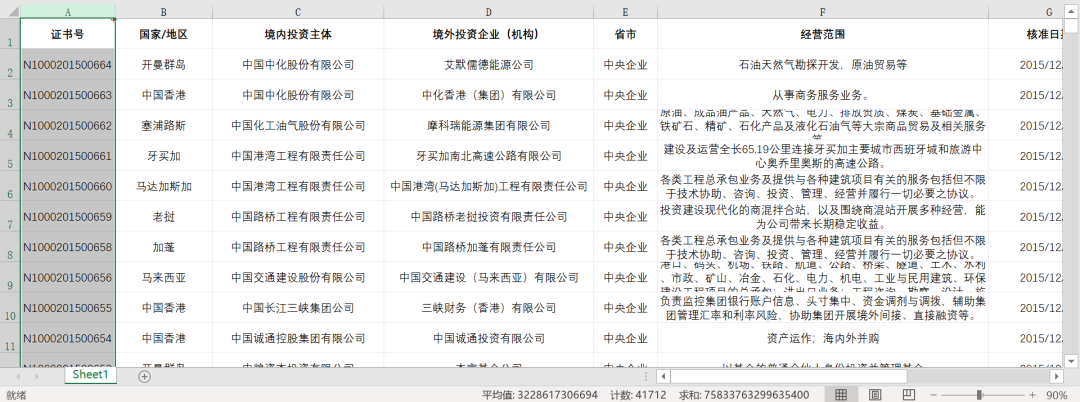Click the 从事商务服务业务。 cell
Image resolution: width=1080 pixels, height=402 pixels.
click(x=822, y=95)
